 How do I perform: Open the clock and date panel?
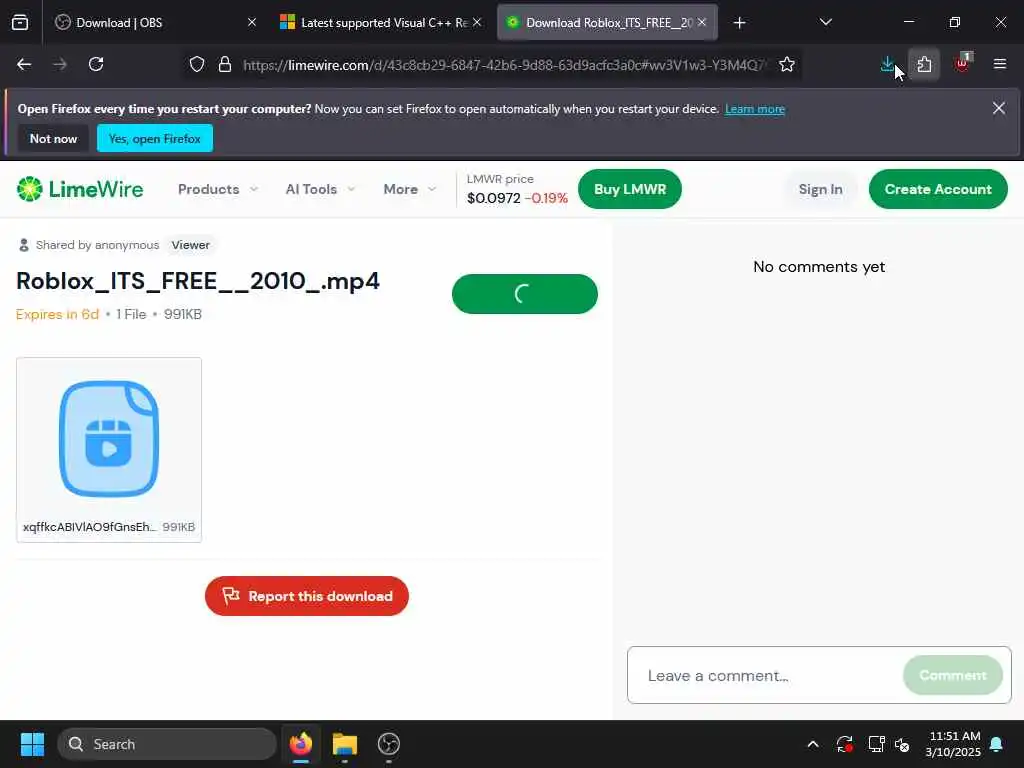pos(953,744)
